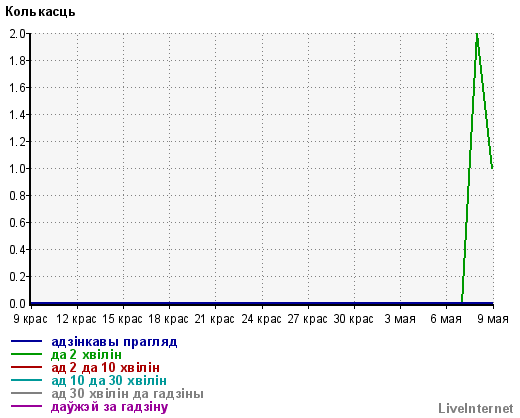Screen dimensions: 520x418
Task: Click the '6 мая' date axis label
Action: (446, 319)
